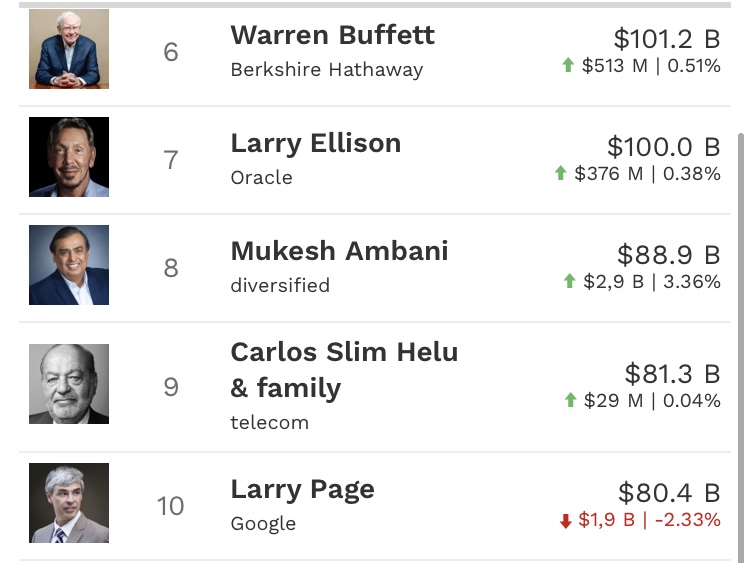Open the Larry Page name link
Image resolution: width=750 pixels, height=563 pixels.
[302, 489]
